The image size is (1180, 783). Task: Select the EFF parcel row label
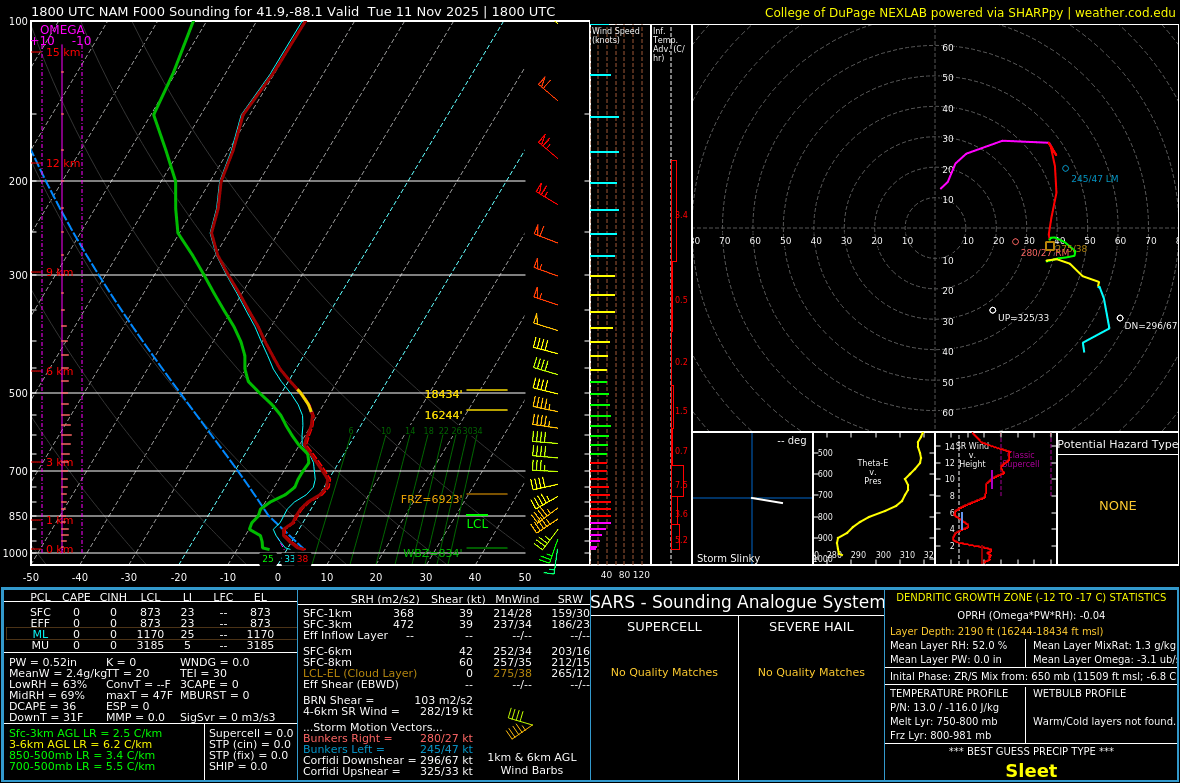40,623
